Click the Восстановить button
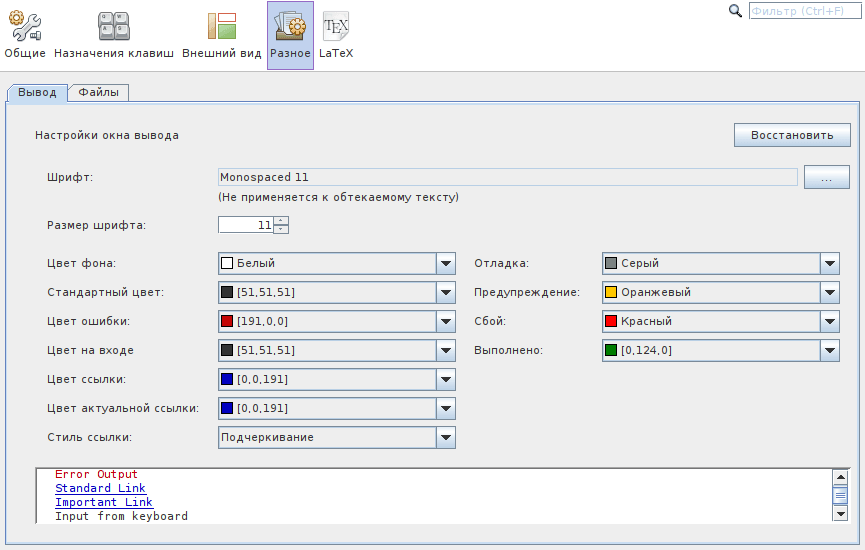Viewport: 865px width, 550px height. [792, 135]
